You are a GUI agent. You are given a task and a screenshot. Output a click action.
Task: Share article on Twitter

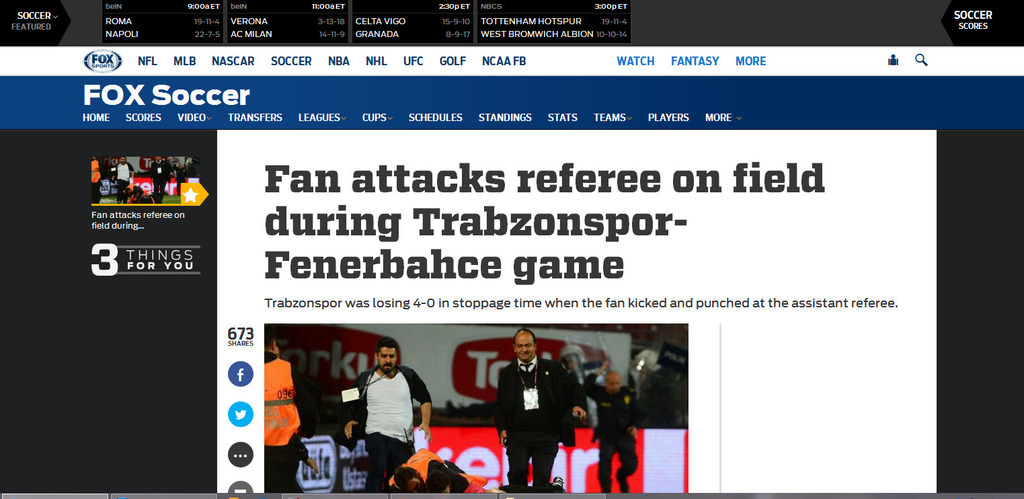240,414
